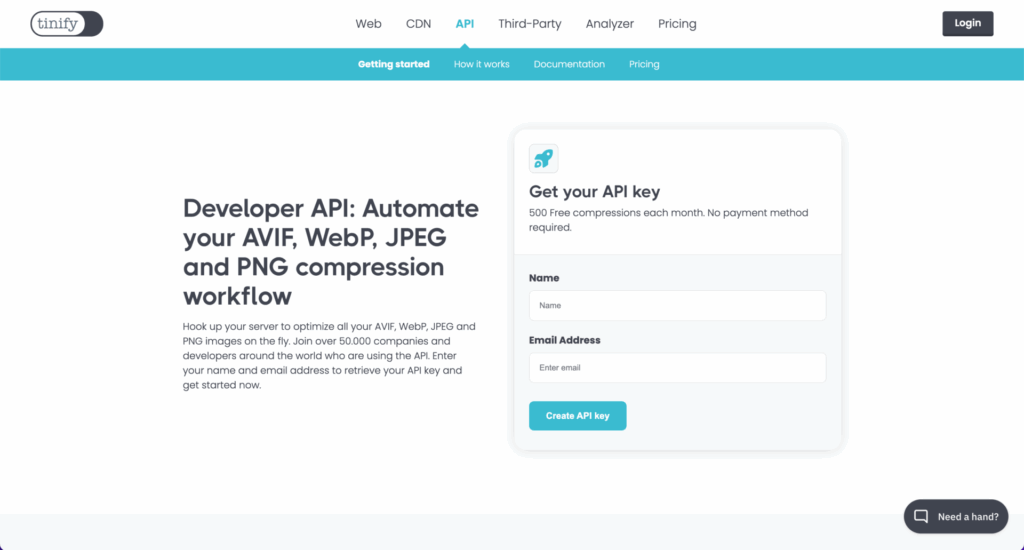
Task: Click the Get your API key heading
Action: pos(594,191)
